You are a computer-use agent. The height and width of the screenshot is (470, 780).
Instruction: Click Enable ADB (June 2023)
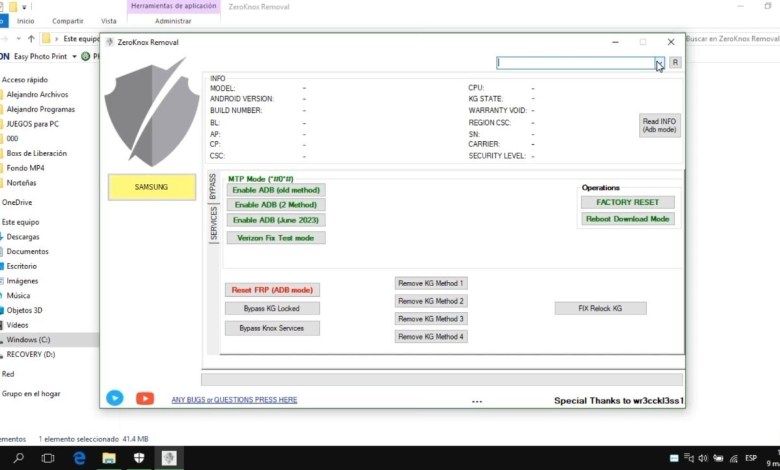click(x=276, y=220)
